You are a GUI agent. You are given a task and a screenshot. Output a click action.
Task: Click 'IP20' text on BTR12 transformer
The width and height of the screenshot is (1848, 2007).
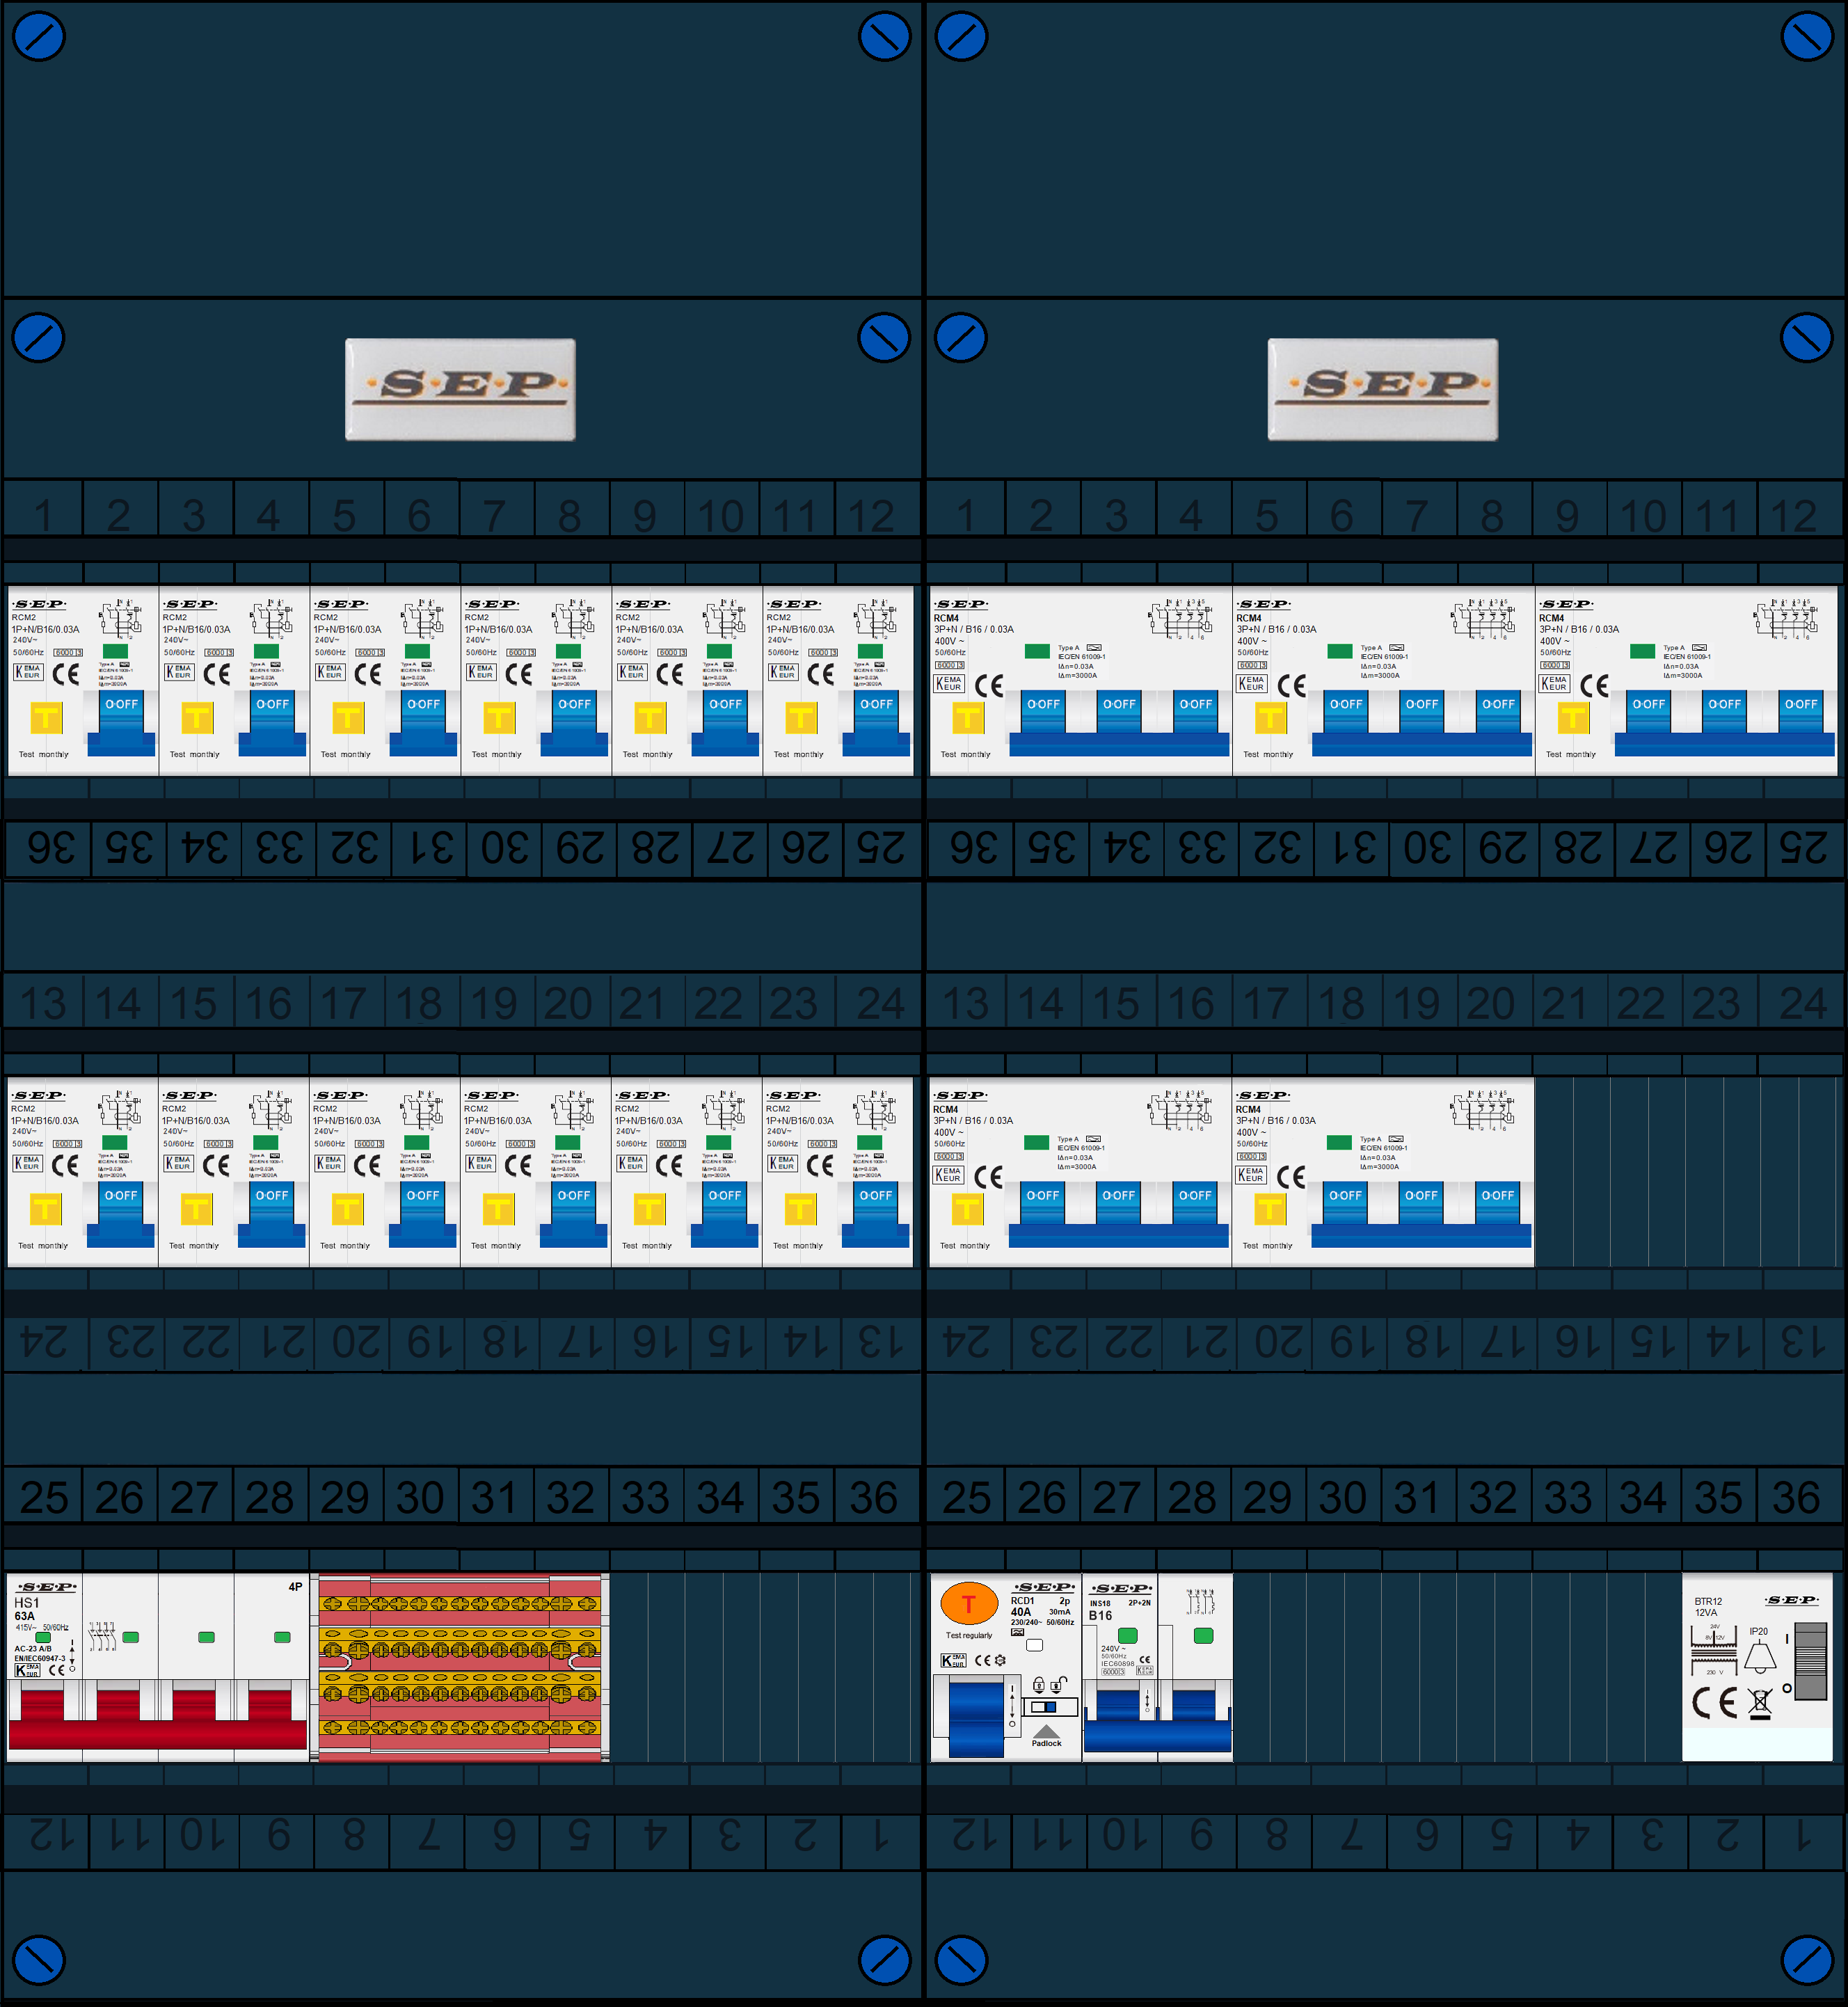[x=1759, y=1631]
